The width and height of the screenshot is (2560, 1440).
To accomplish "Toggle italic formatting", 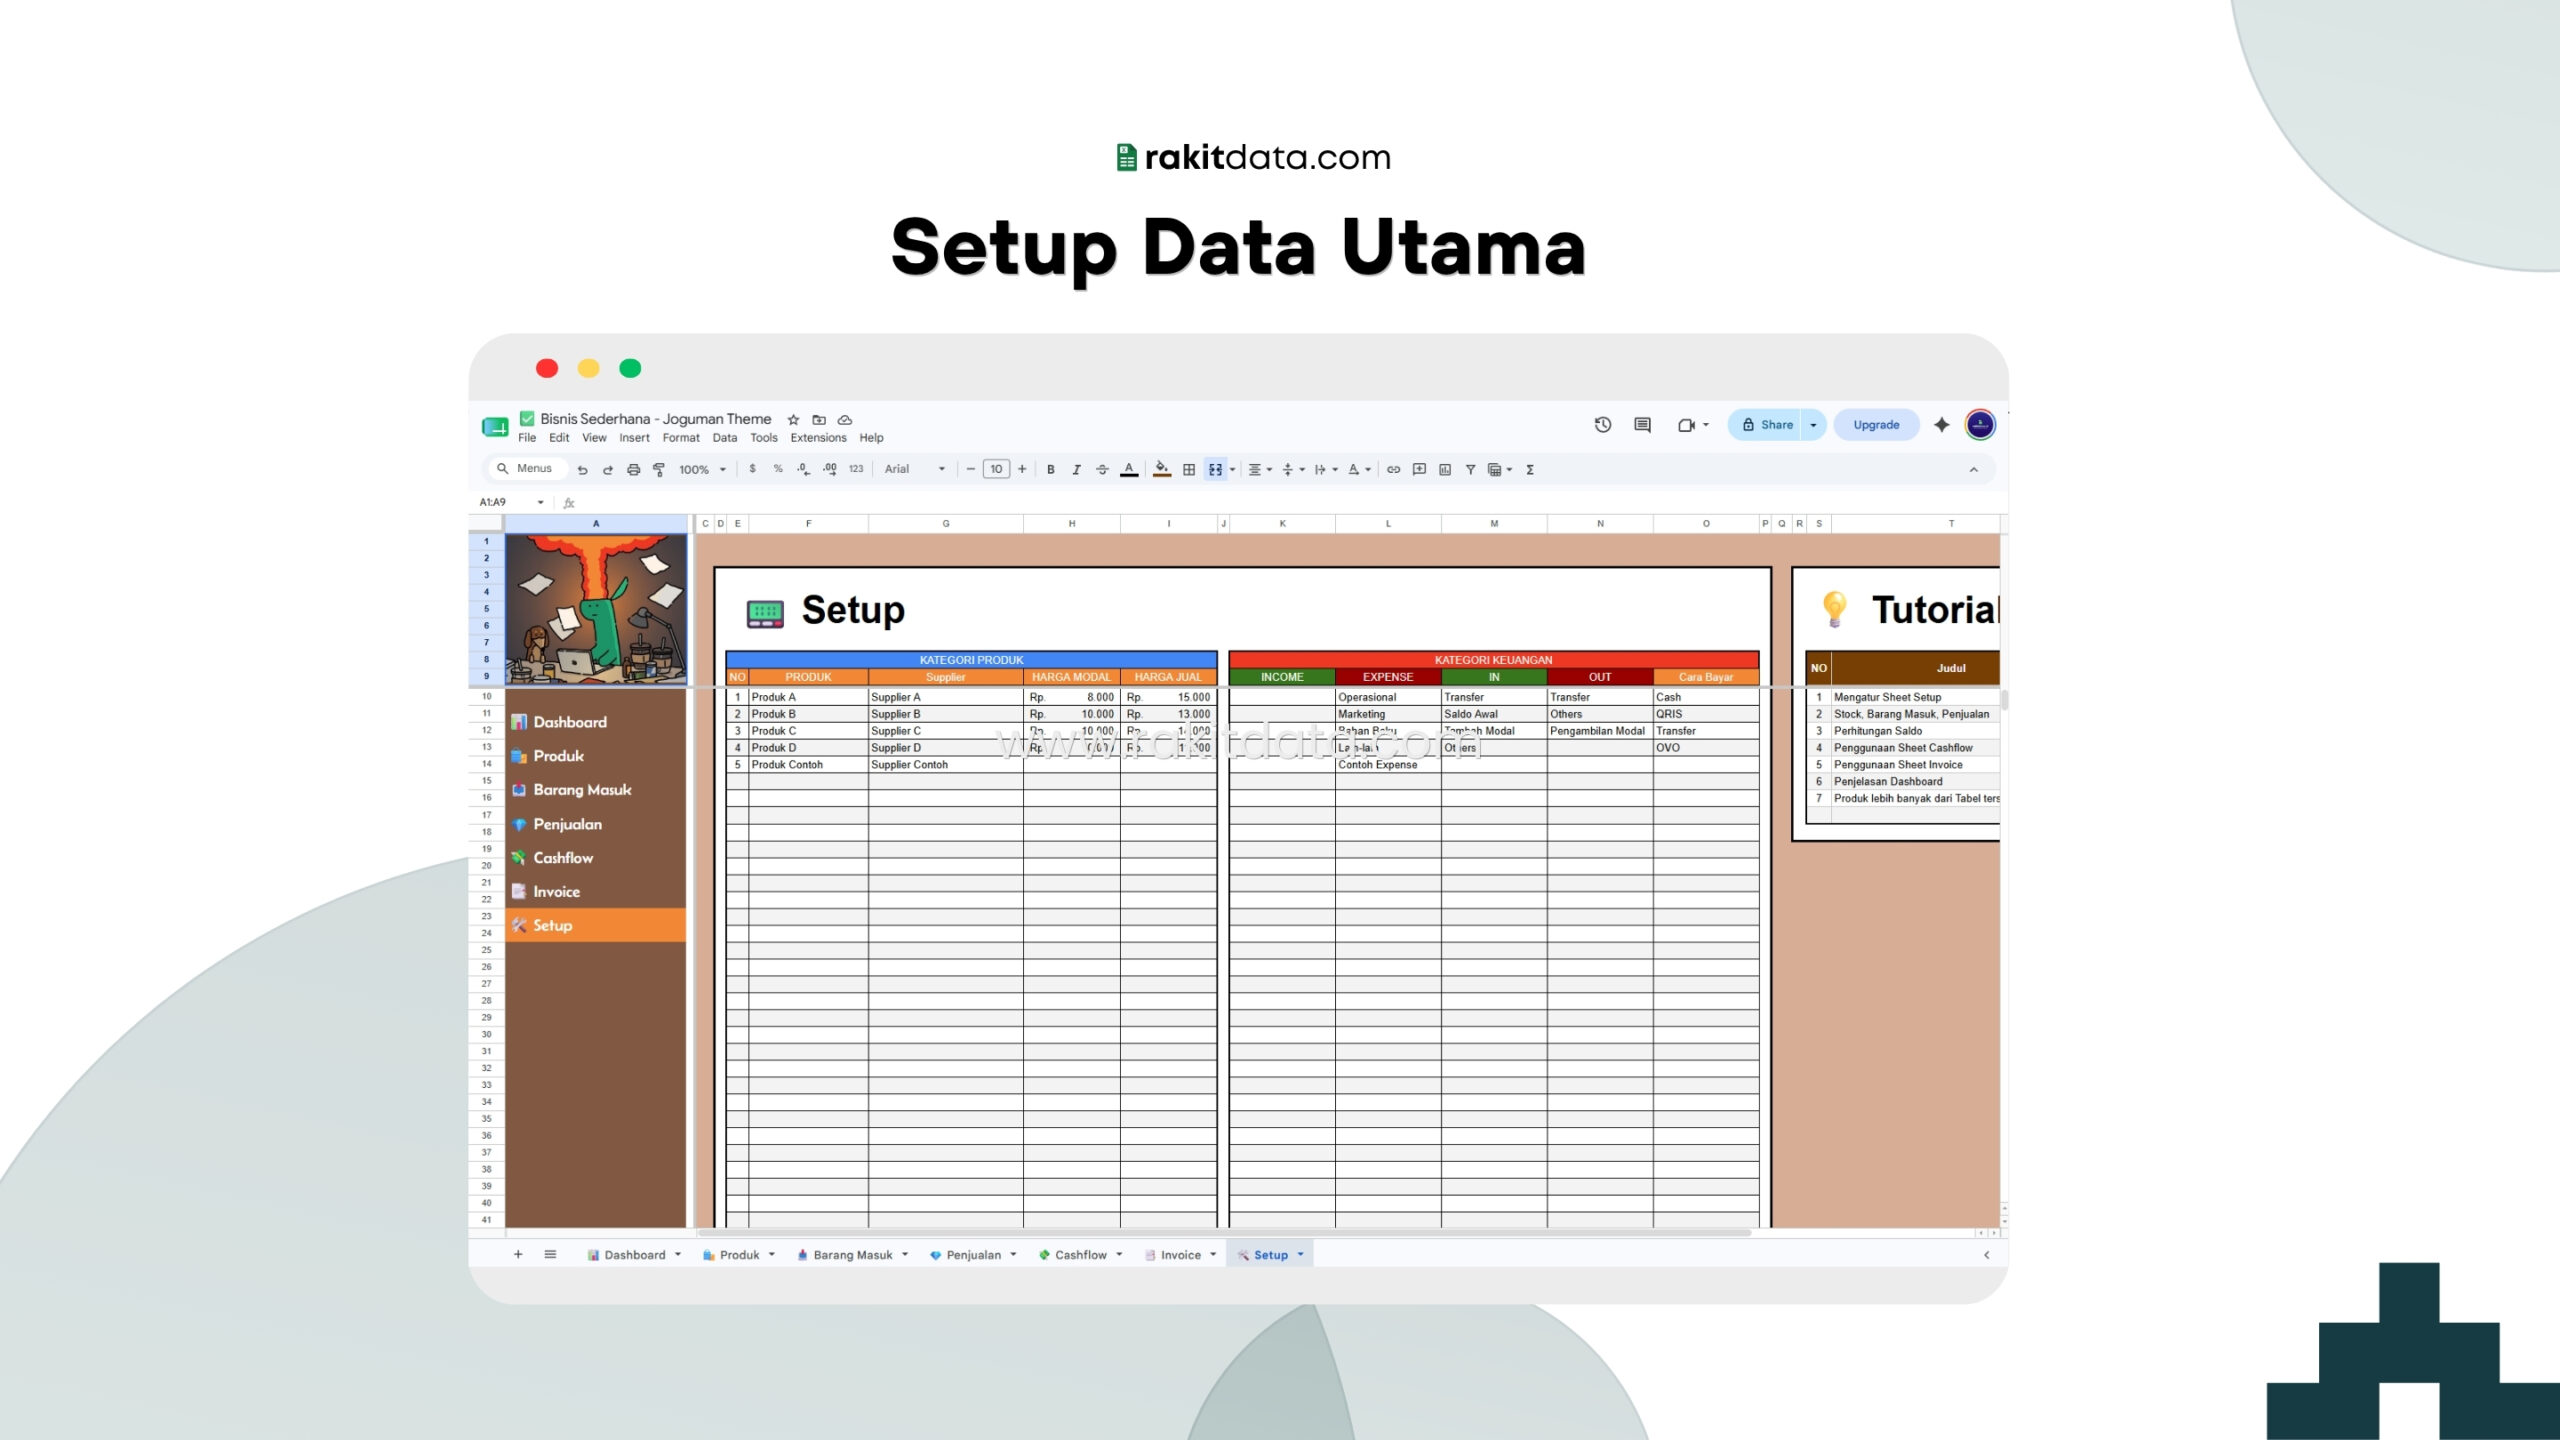I will [x=1076, y=469].
